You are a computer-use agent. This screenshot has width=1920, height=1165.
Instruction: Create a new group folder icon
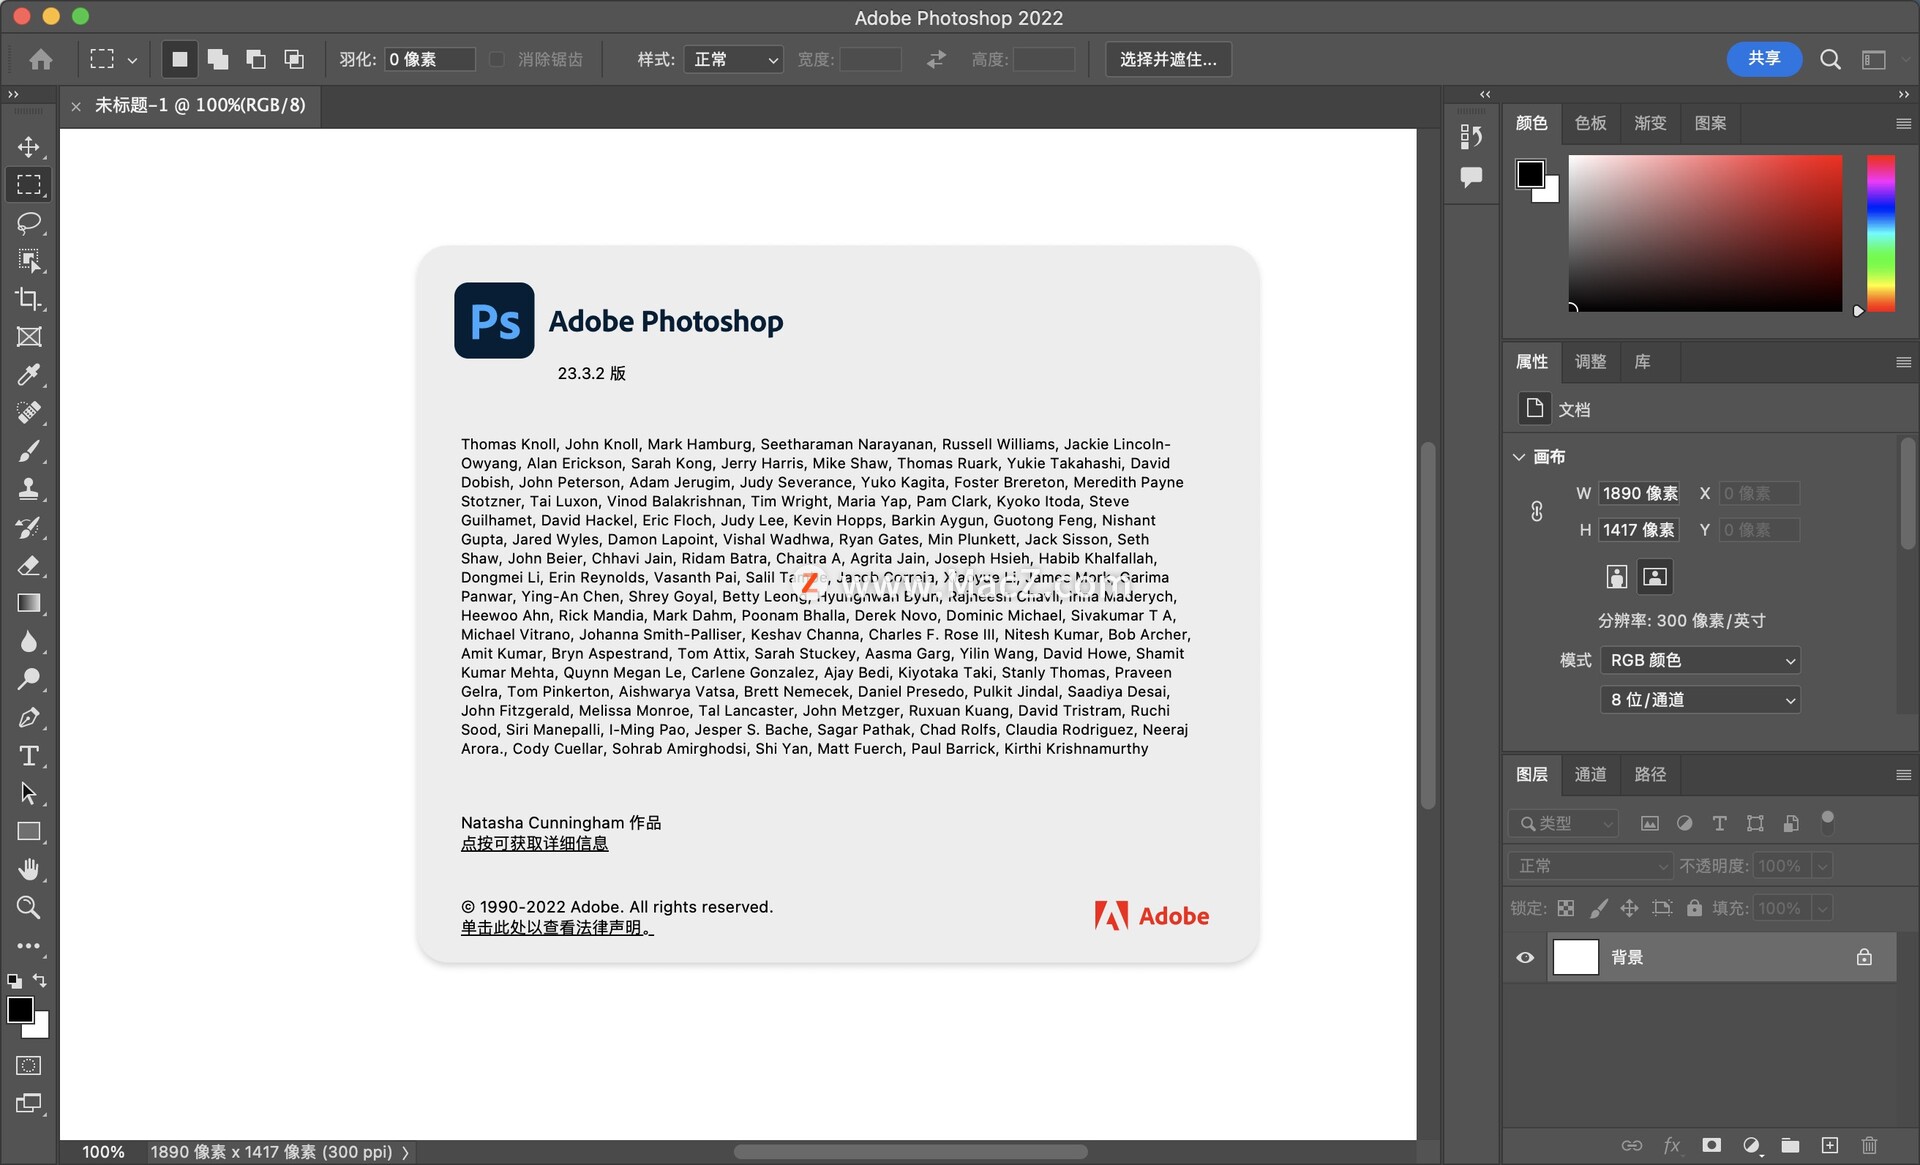(1790, 1145)
